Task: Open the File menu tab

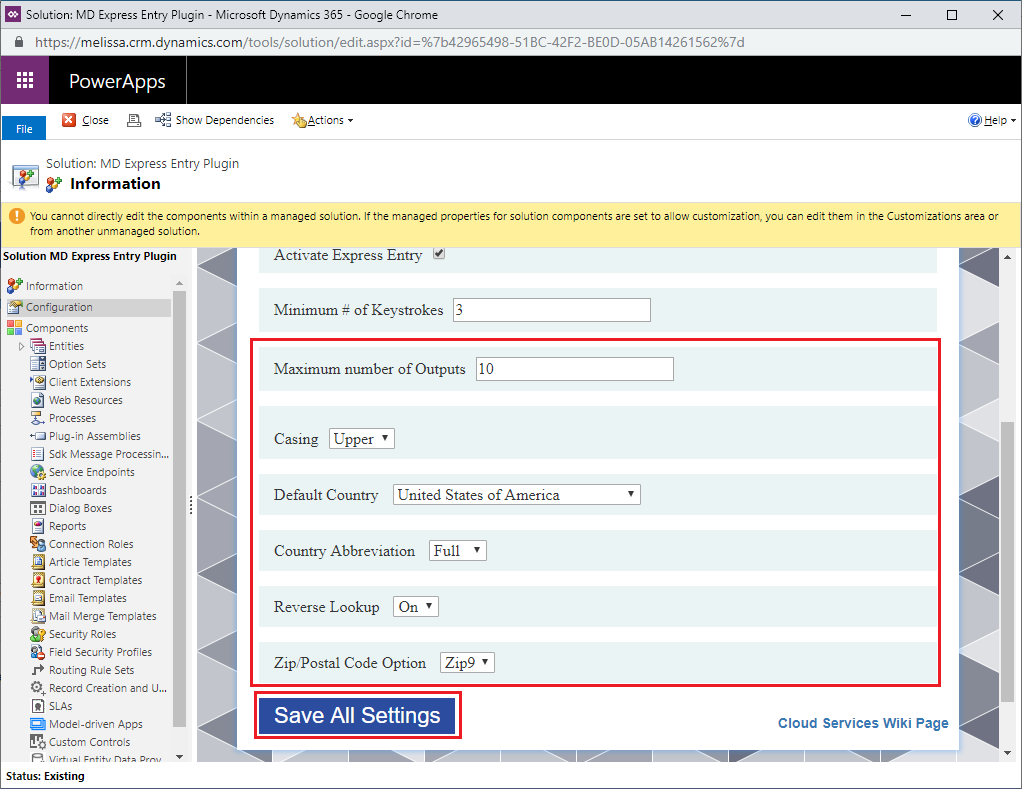Action: (x=24, y=129)
